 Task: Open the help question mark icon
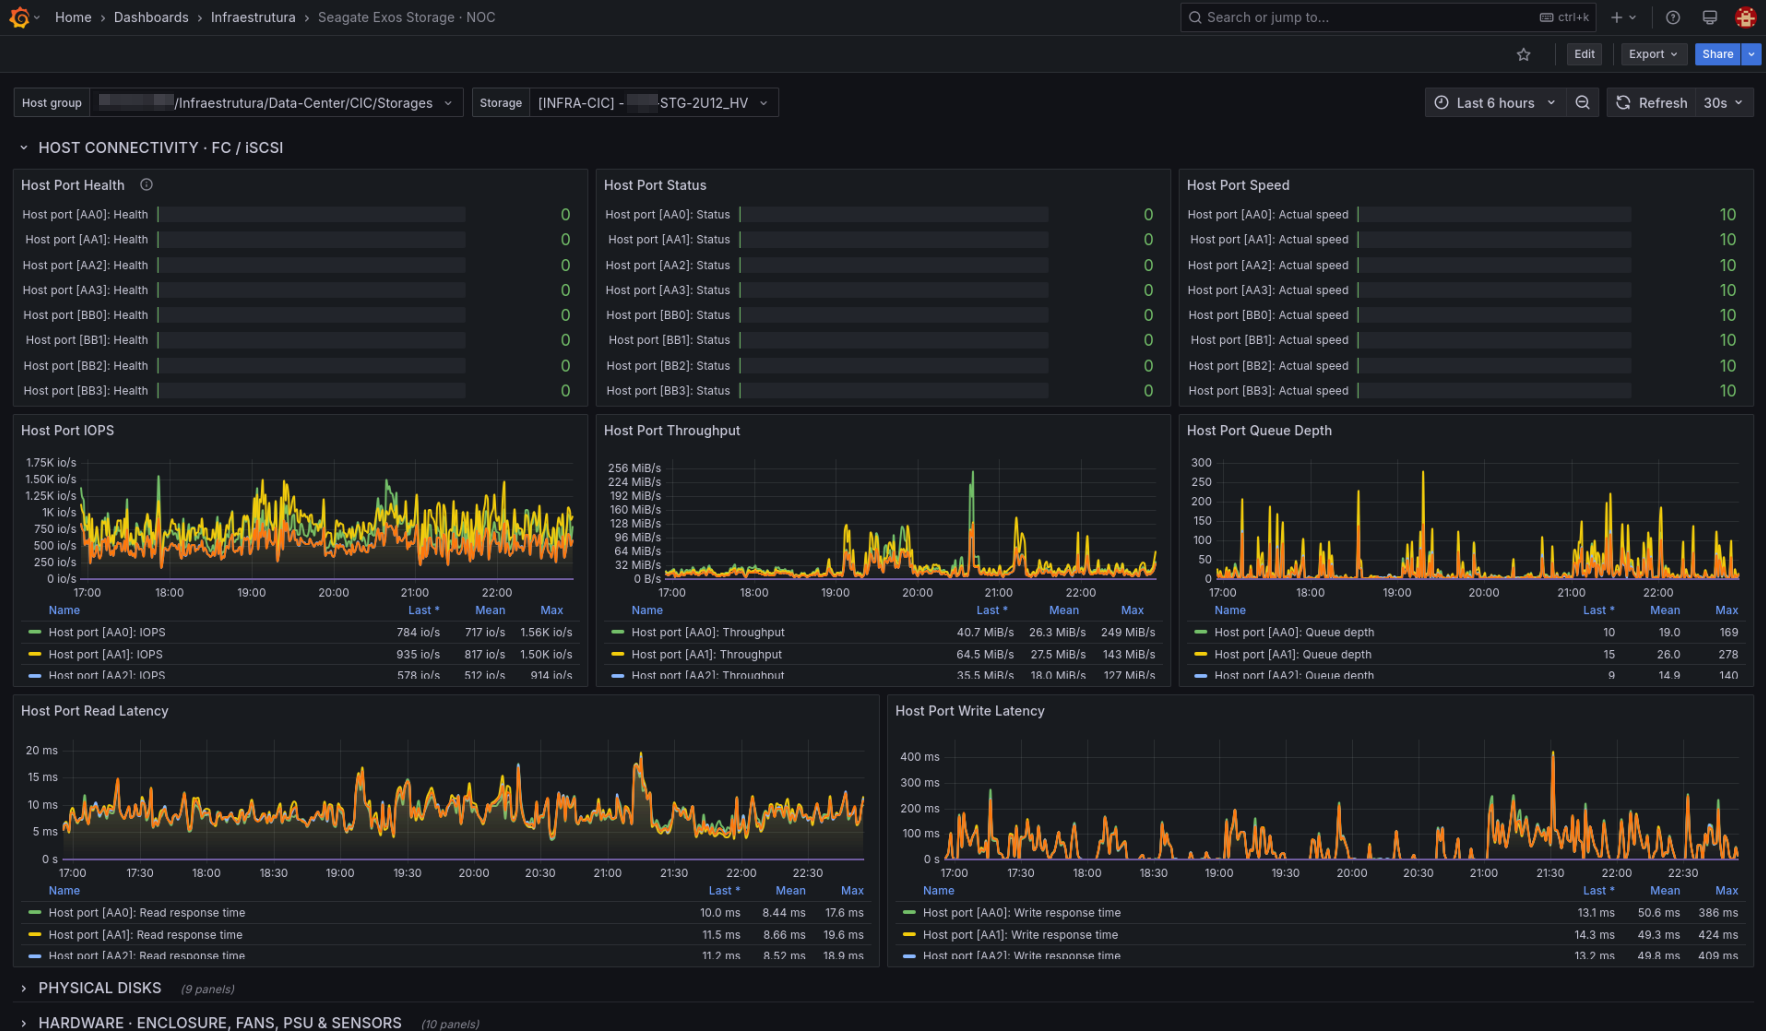coord(1673,18)
